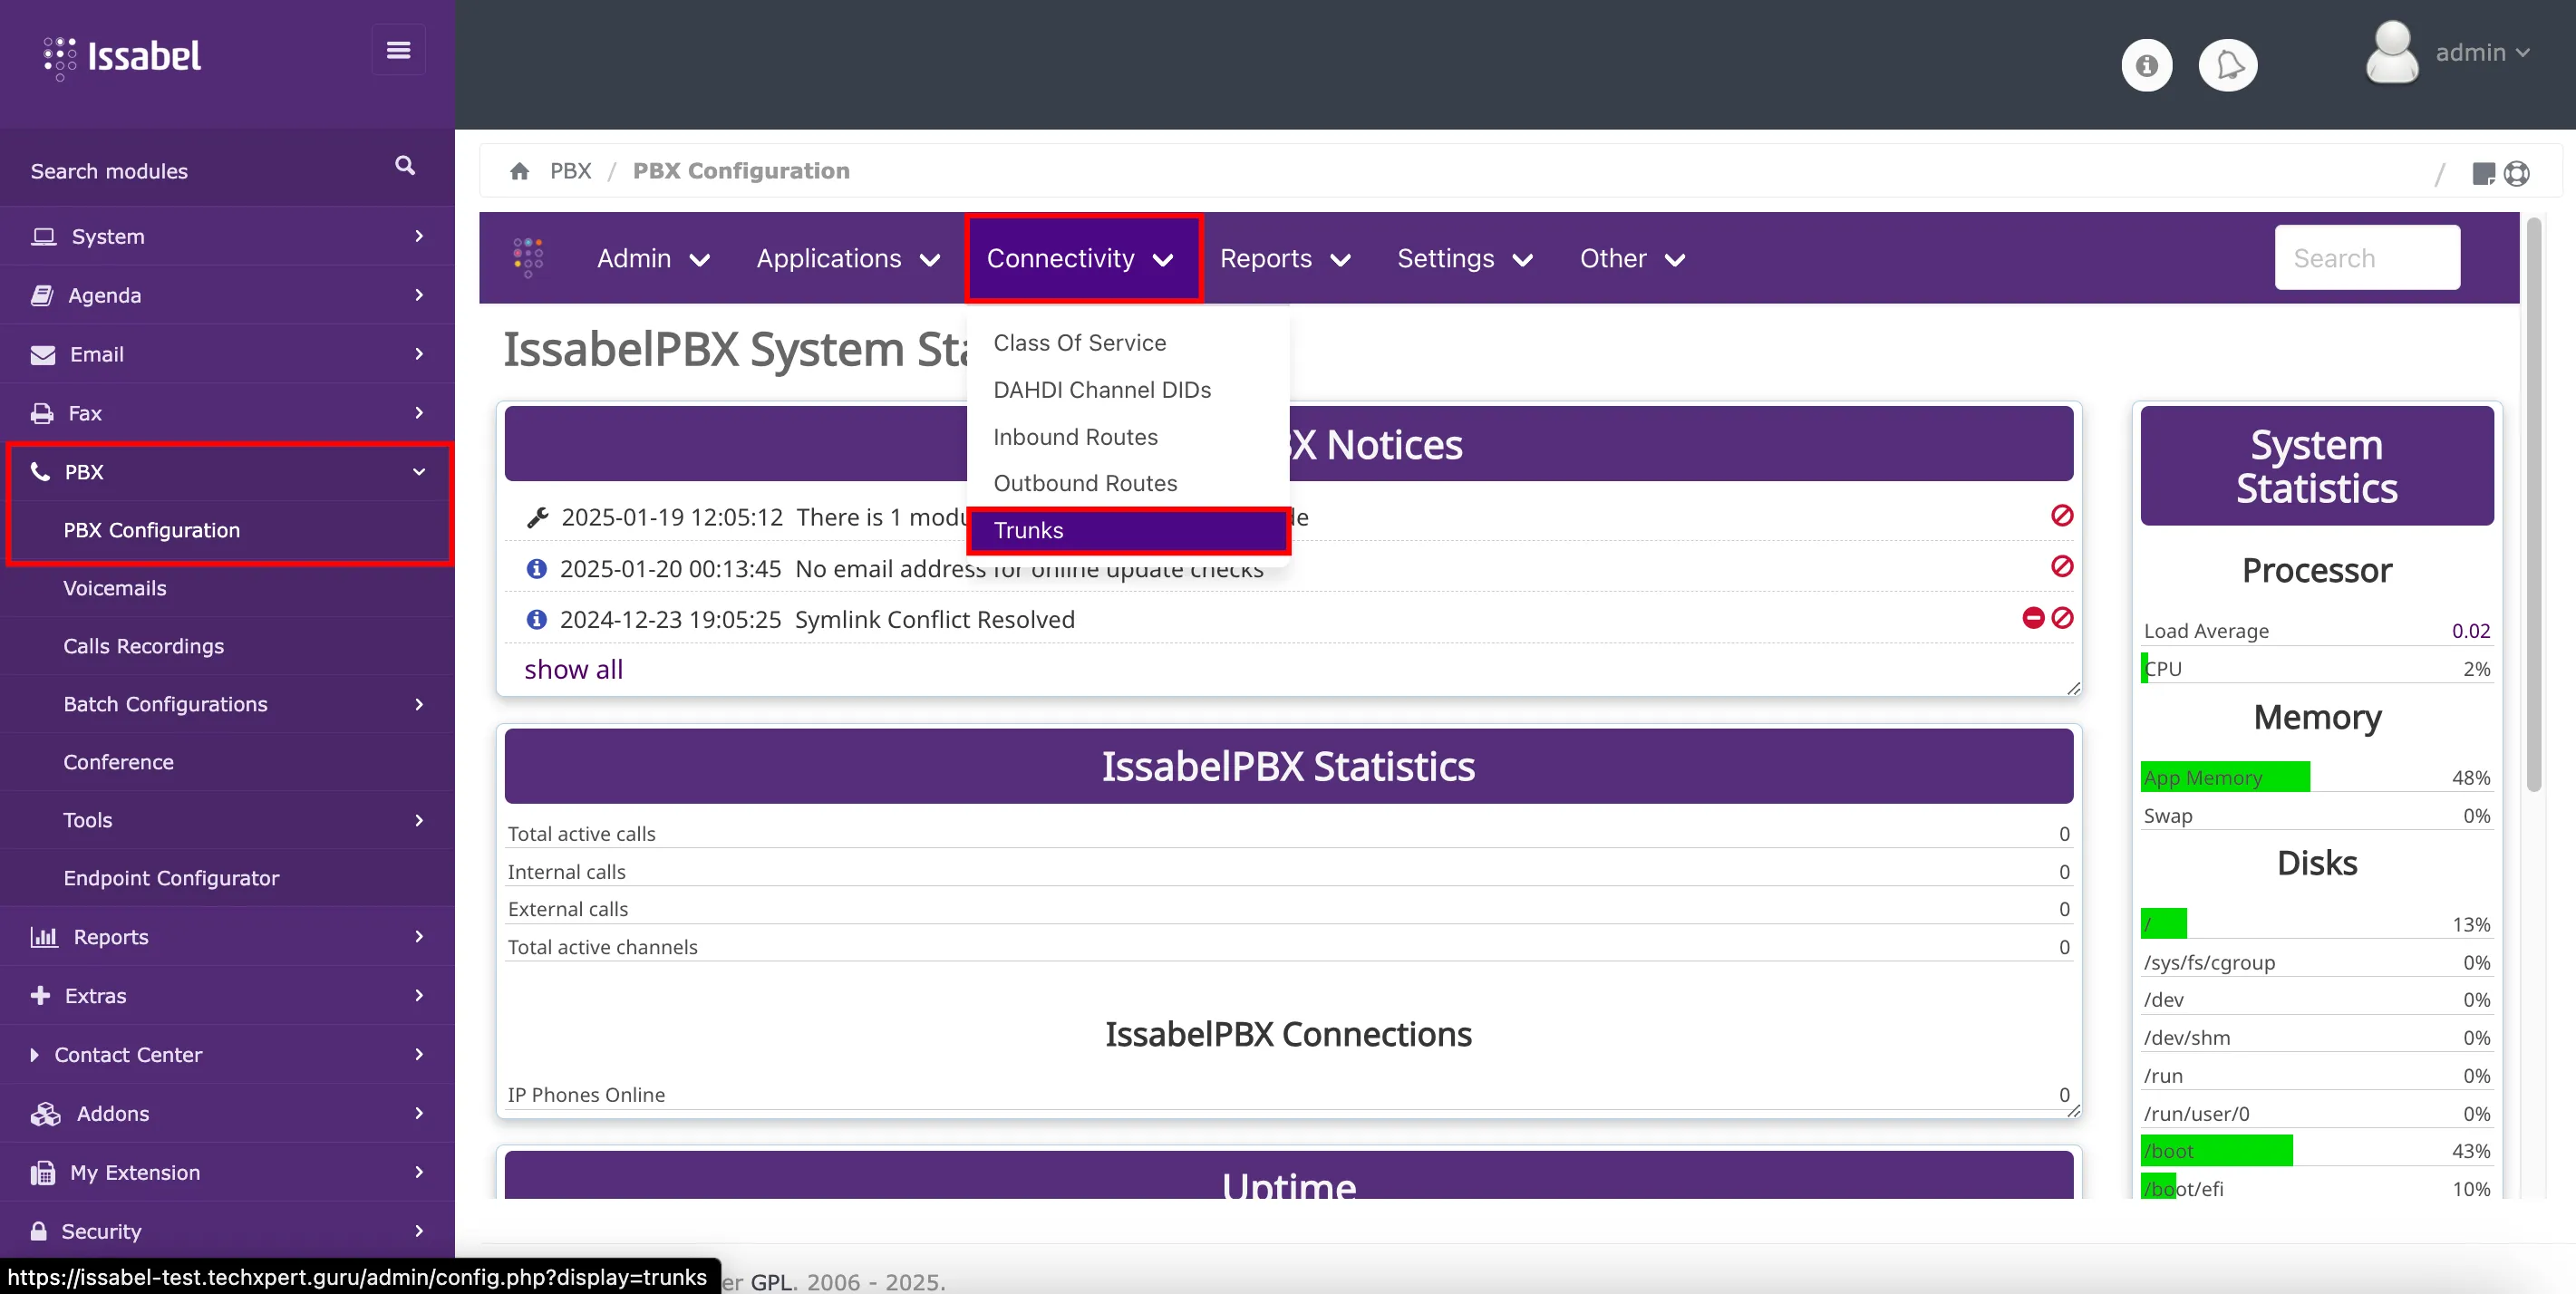The height and width of the screenshot is (1294, 2576).
Task: Open notifications bell icon
Action: click(x=2228, y=66)
